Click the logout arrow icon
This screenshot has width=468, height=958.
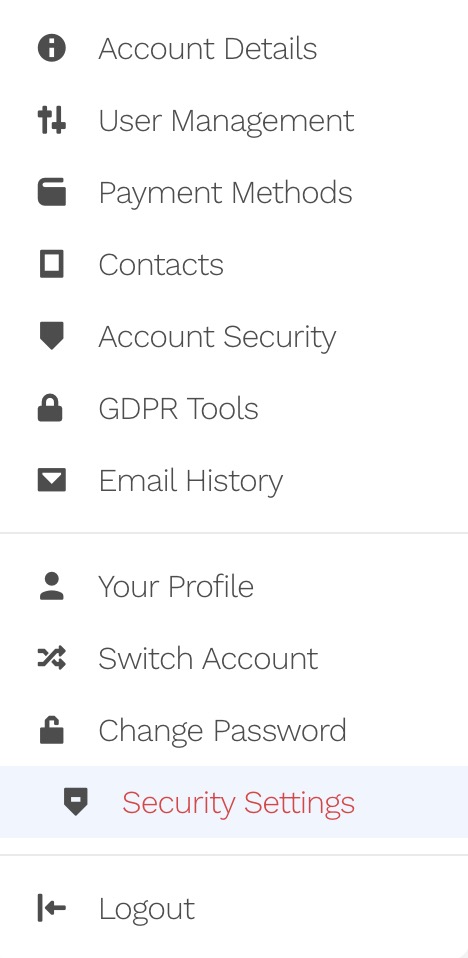pos(51,907)
